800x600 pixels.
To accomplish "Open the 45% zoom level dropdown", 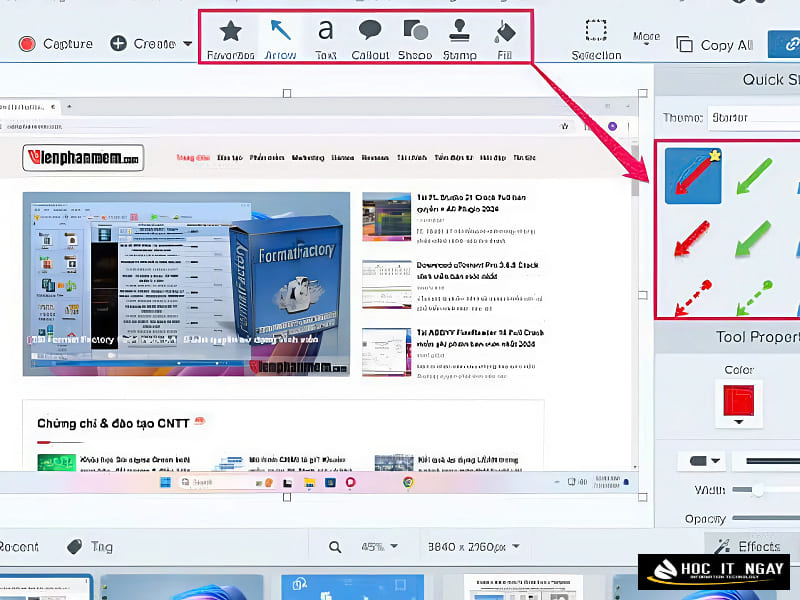I will pyautogui.click(x=379, y=547).
